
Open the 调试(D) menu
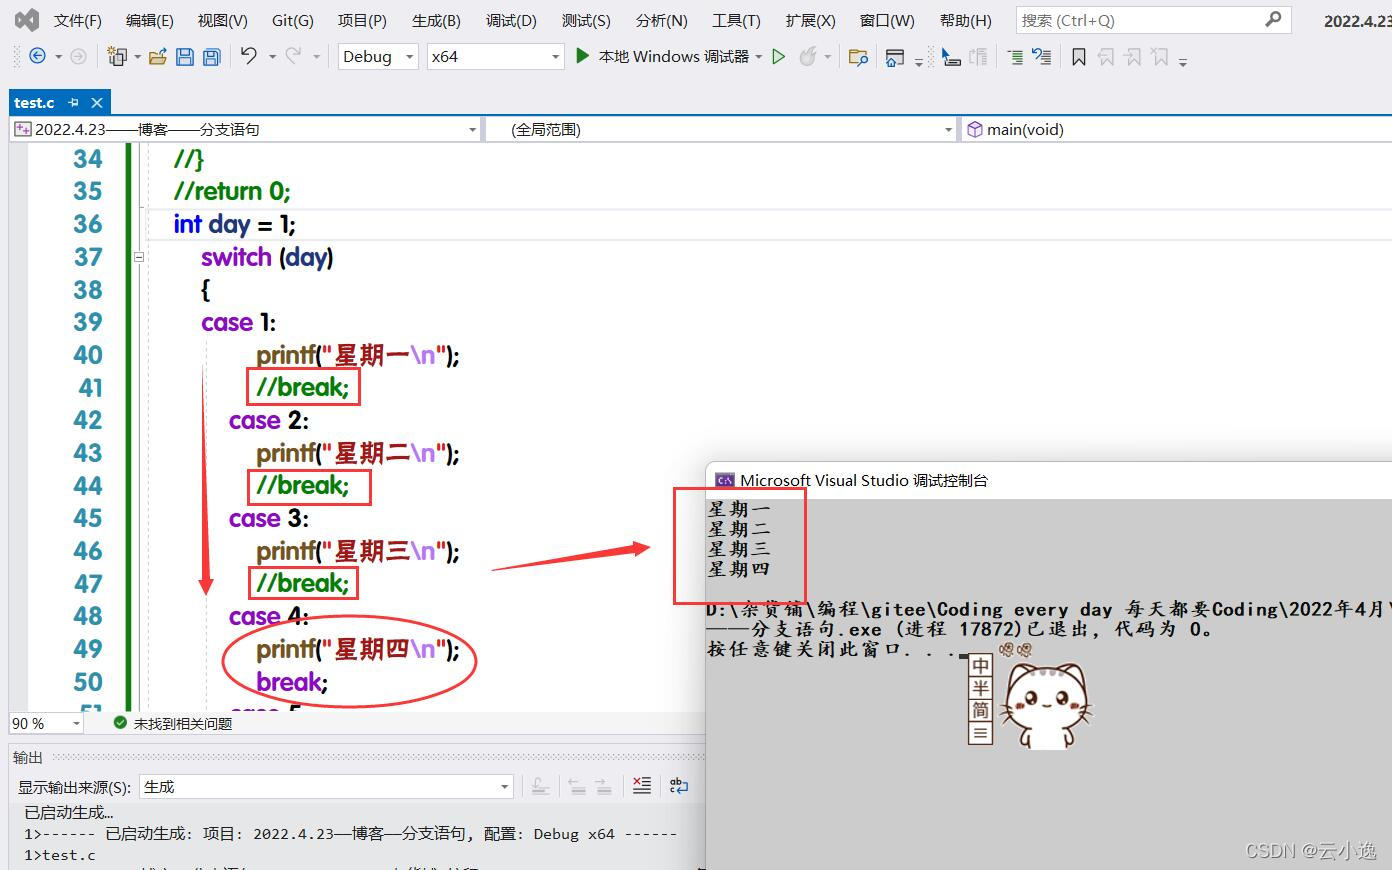(x=511, y=20)
